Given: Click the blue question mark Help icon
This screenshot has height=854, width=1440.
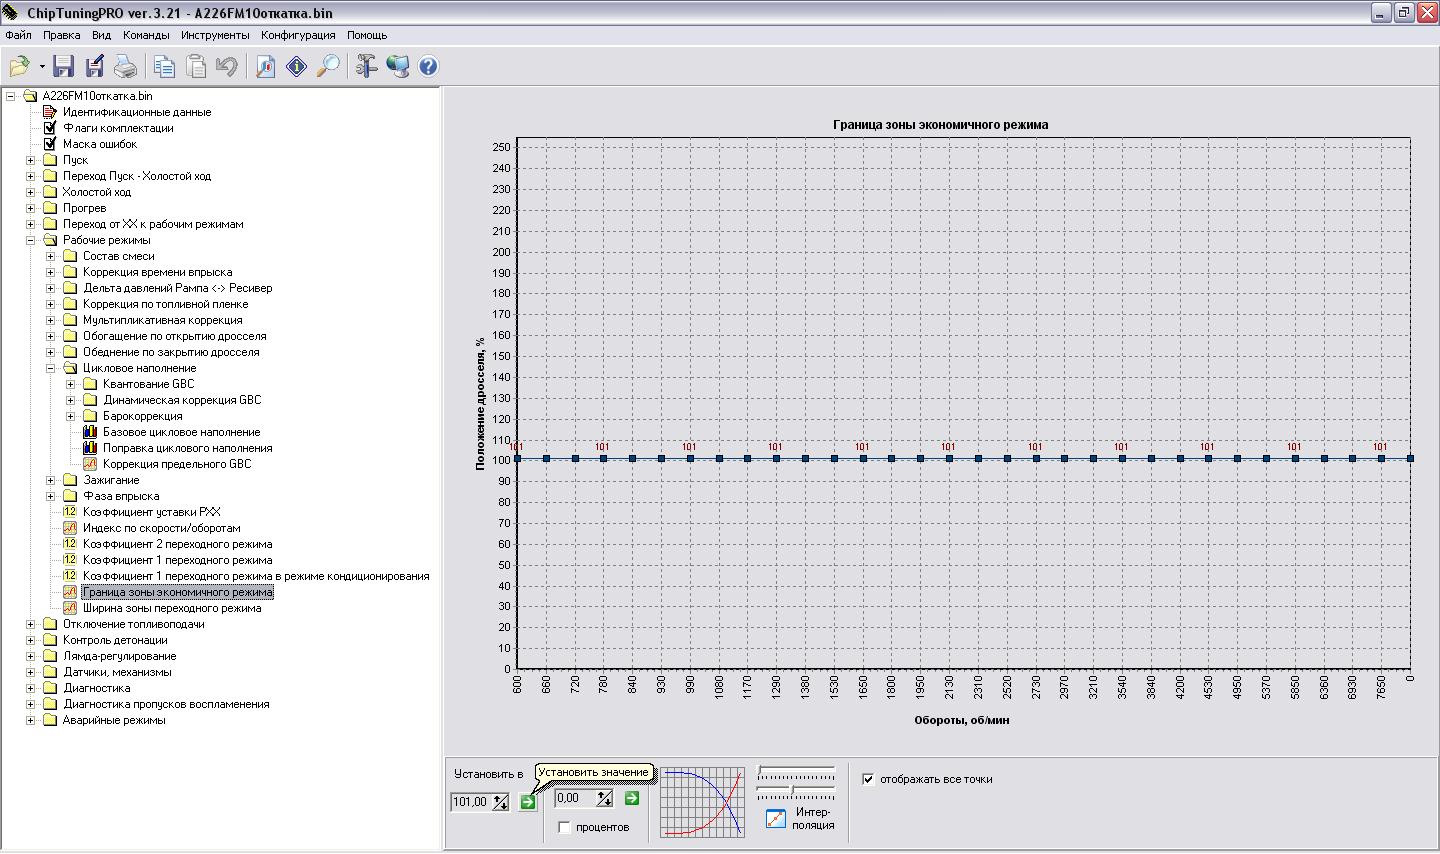Looking at the screenshot, I should 428,67.
